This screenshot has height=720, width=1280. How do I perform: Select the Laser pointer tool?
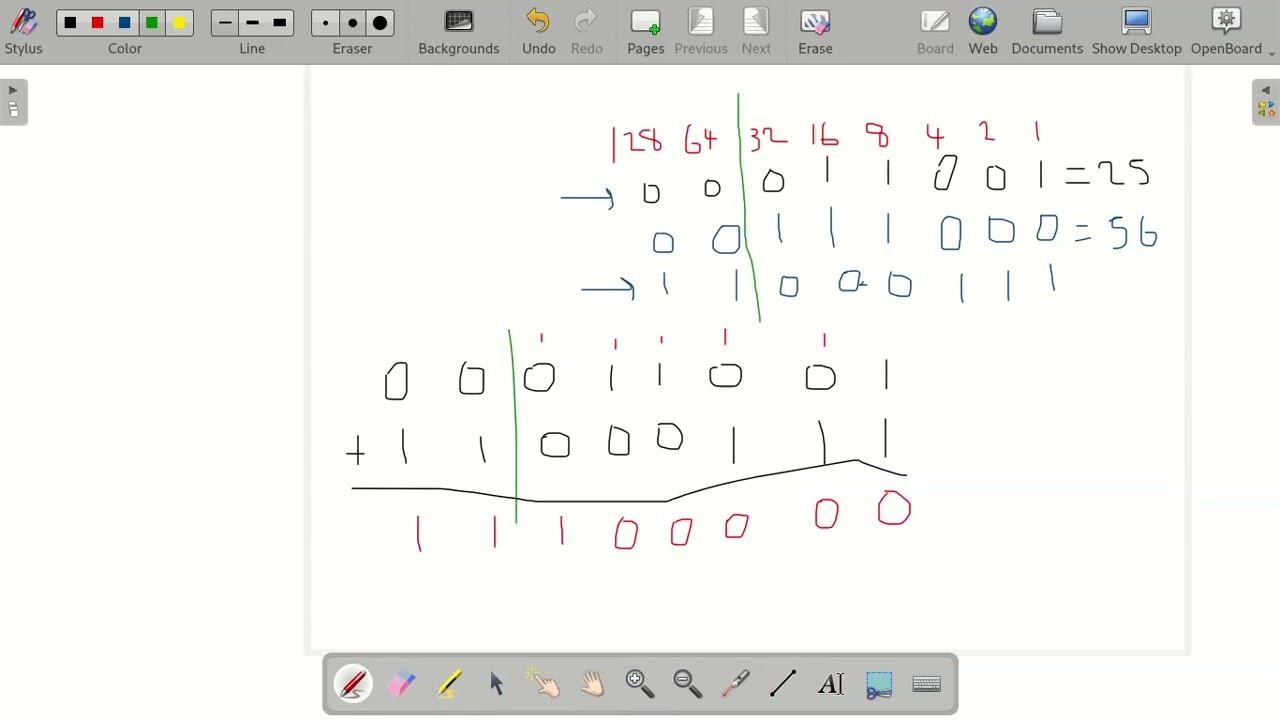tap(736, 684)
